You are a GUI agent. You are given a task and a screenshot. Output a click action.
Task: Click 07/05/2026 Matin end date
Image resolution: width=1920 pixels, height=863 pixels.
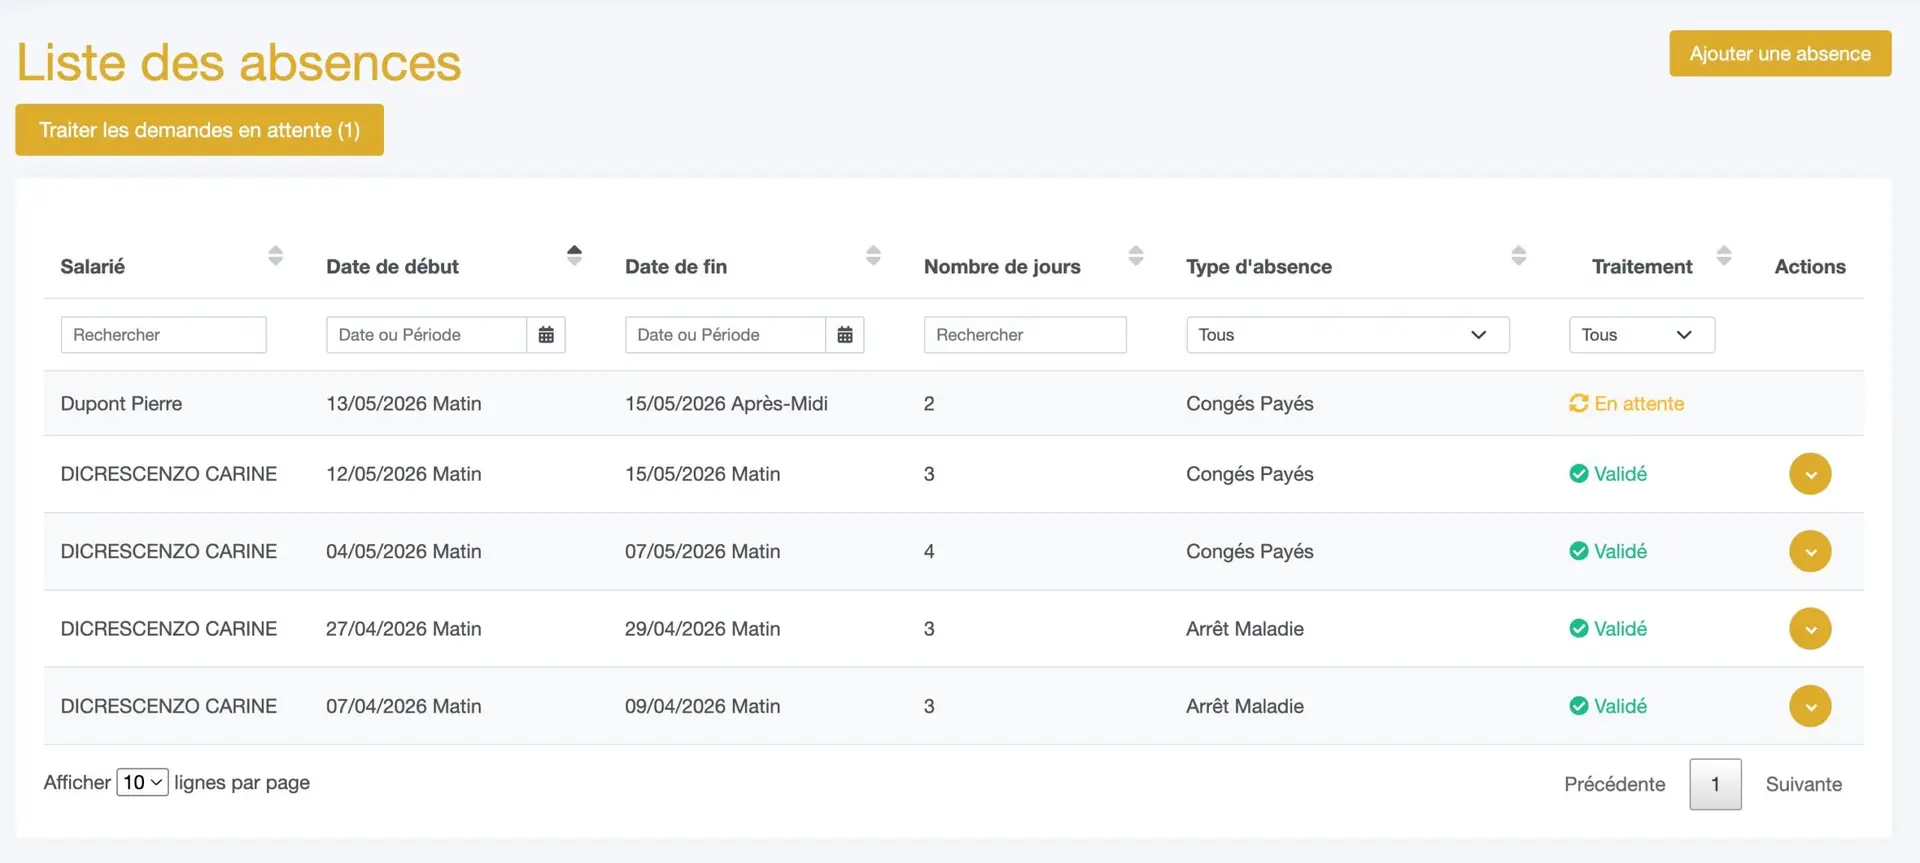pos(702,551)
